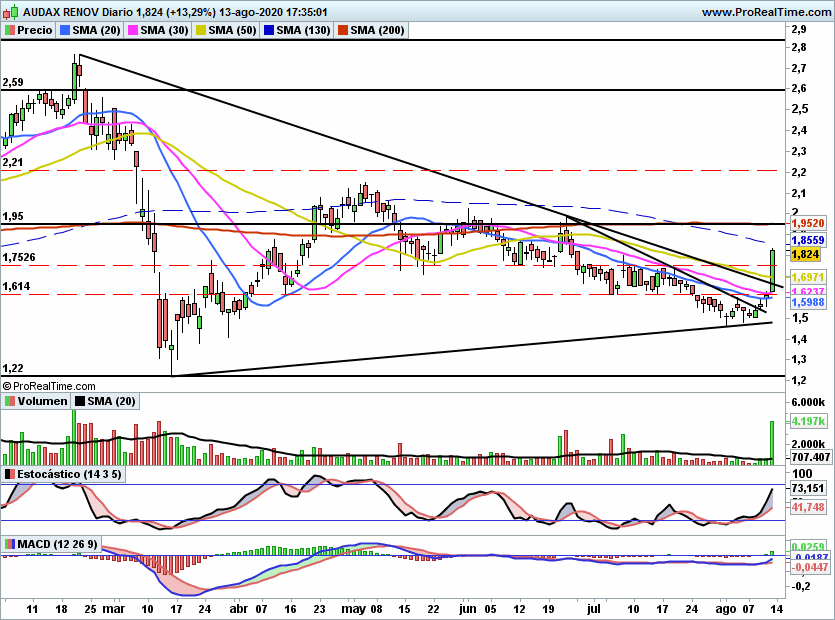Click the 1,22 support level label
This screenshot has width=835, height=620.
(x=13, y=369)
